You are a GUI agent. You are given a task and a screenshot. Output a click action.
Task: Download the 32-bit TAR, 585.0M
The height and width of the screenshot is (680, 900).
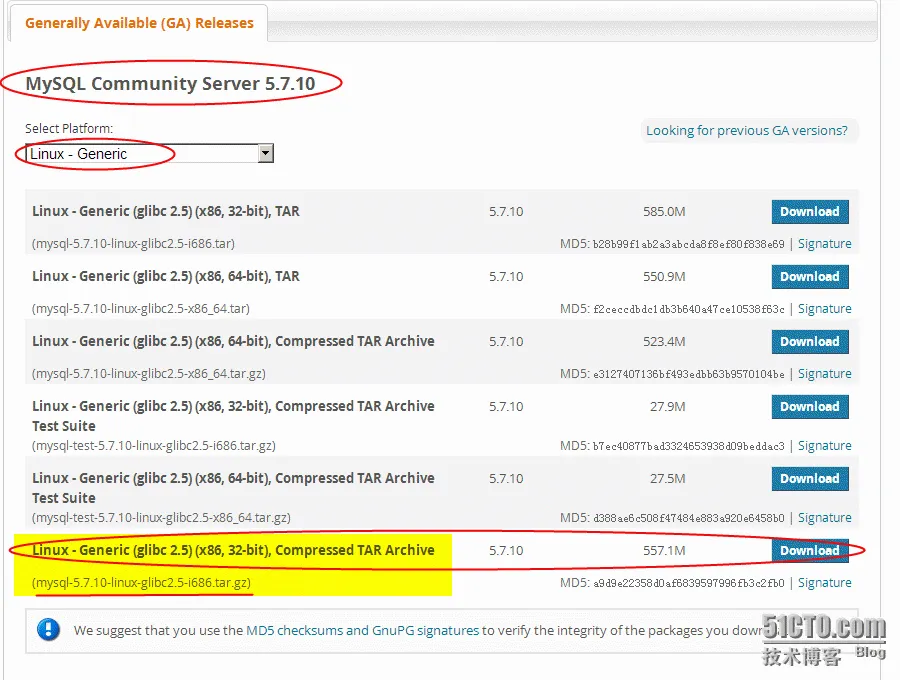810,212
